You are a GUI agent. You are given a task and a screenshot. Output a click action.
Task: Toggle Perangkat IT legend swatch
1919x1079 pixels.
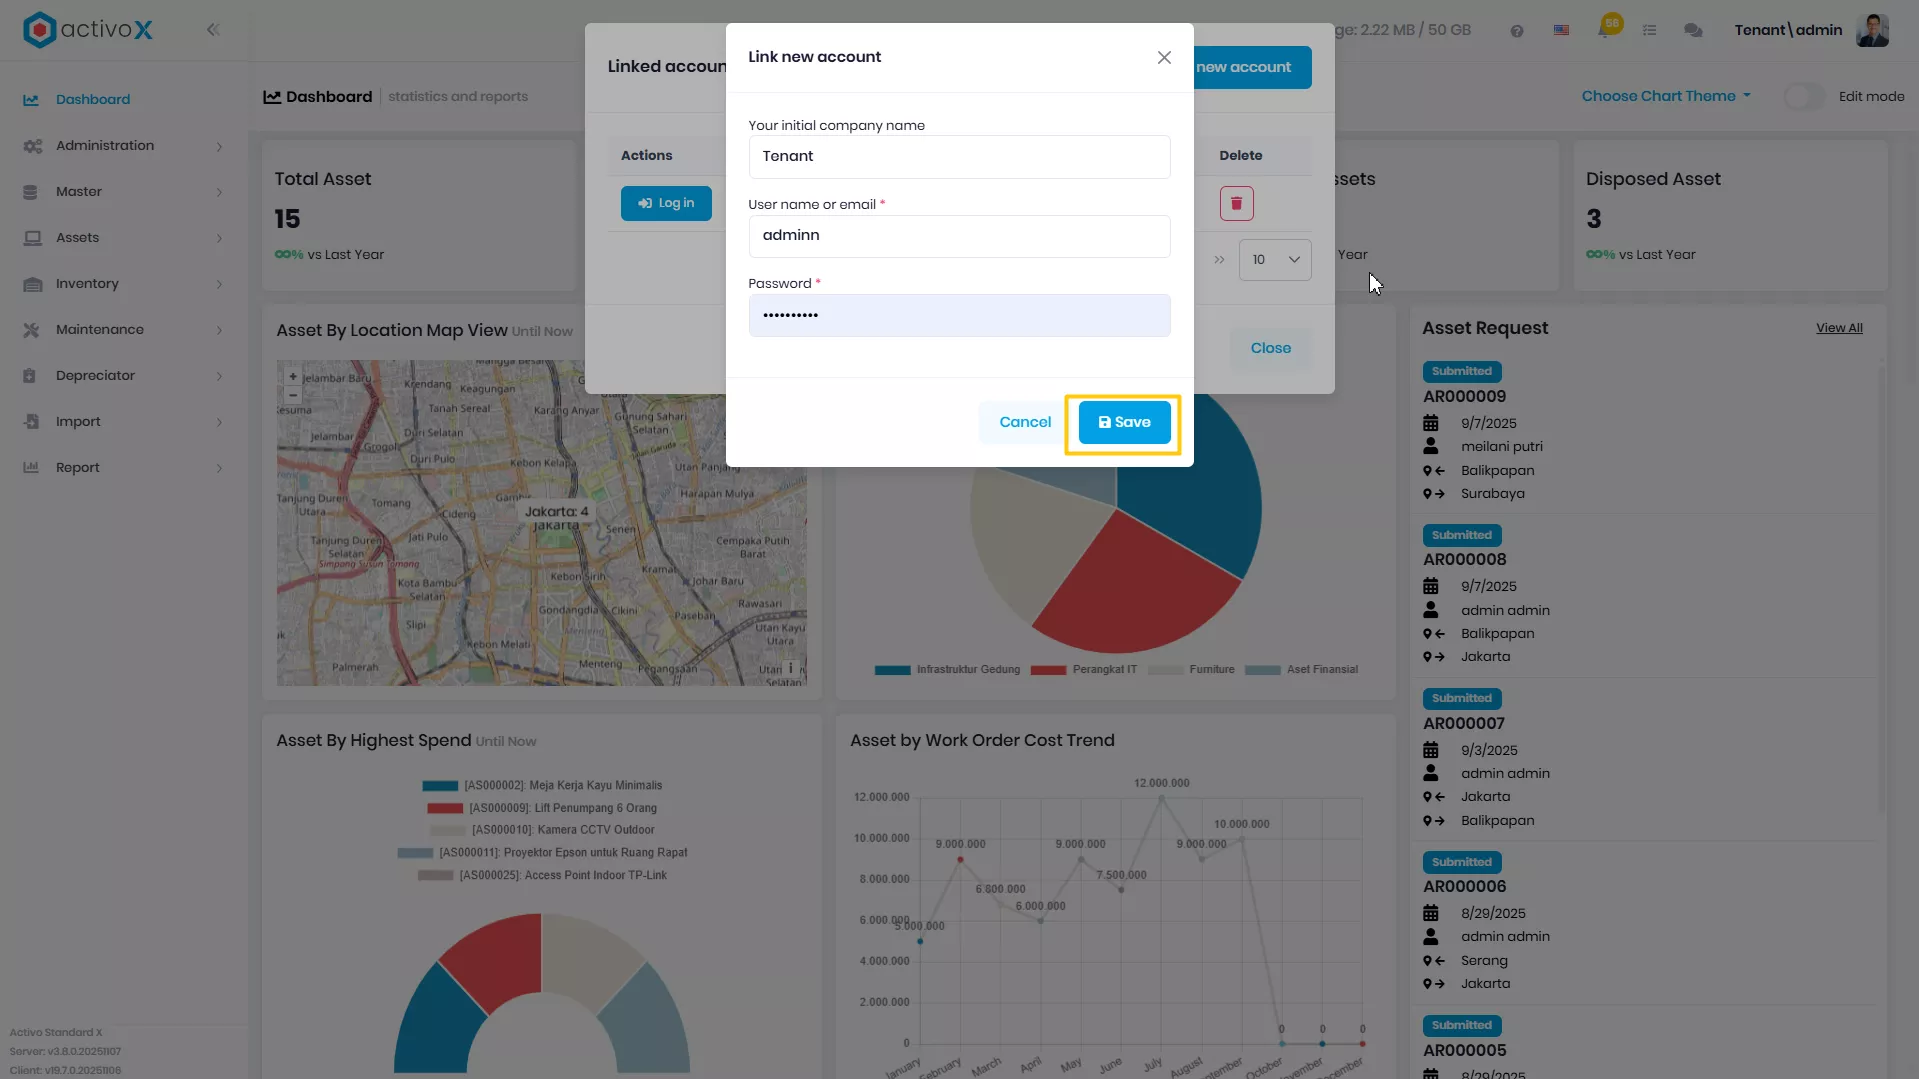click(1048, 670)
